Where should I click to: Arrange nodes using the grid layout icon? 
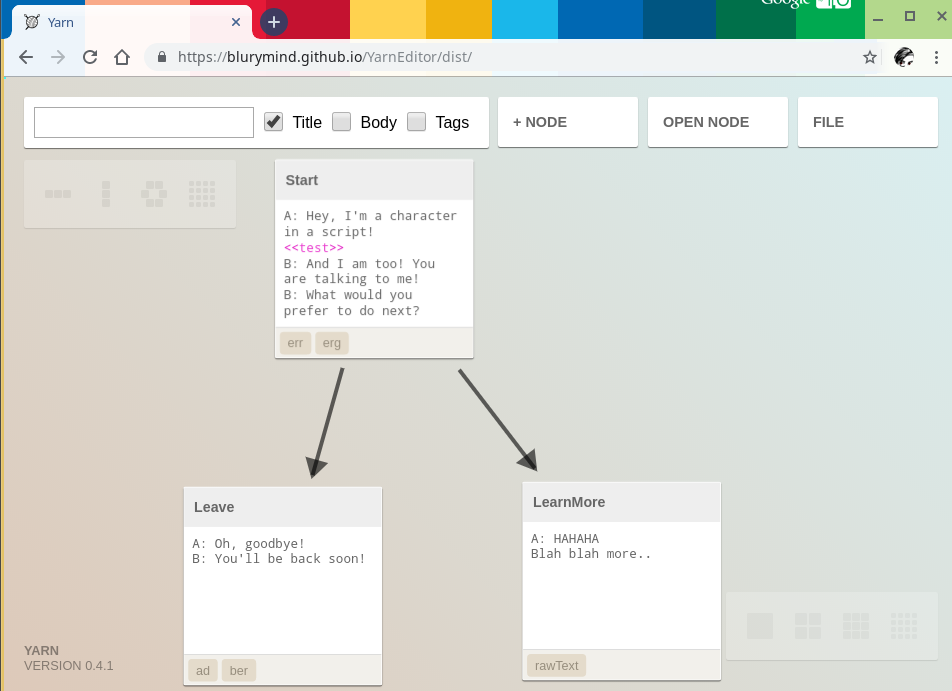[202, 195]
